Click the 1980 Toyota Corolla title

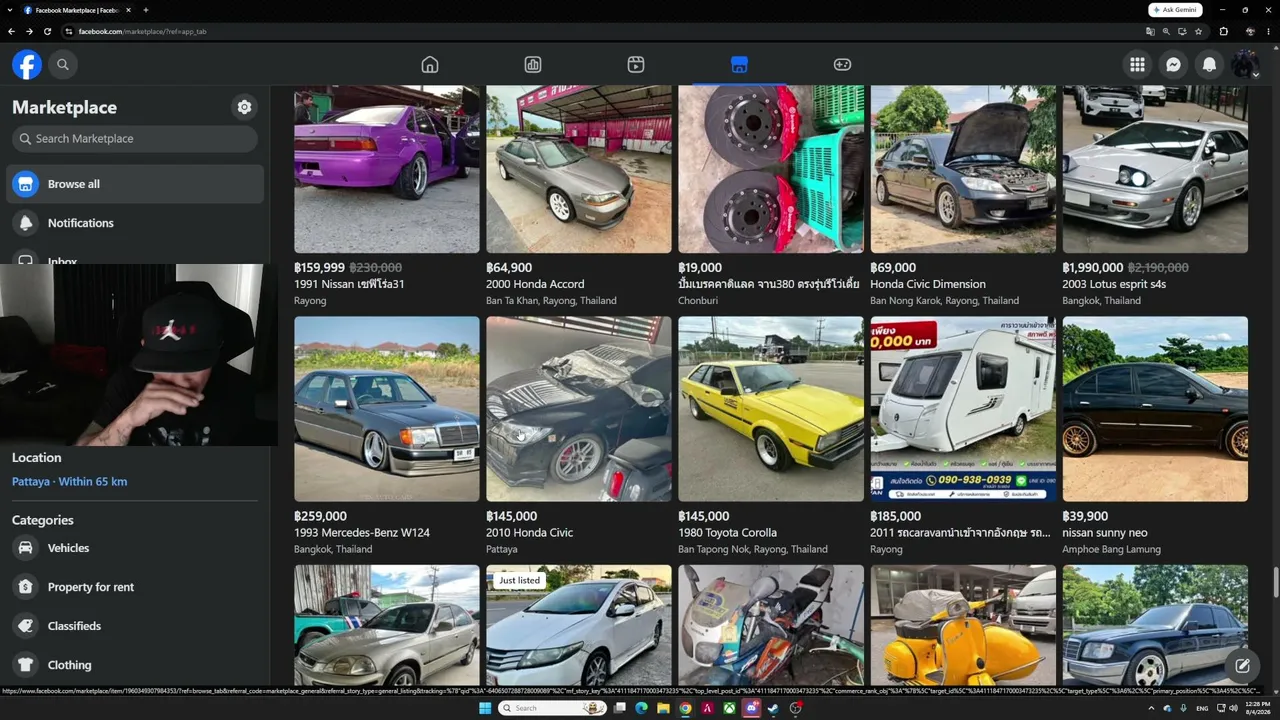click(x=727, y=533)
